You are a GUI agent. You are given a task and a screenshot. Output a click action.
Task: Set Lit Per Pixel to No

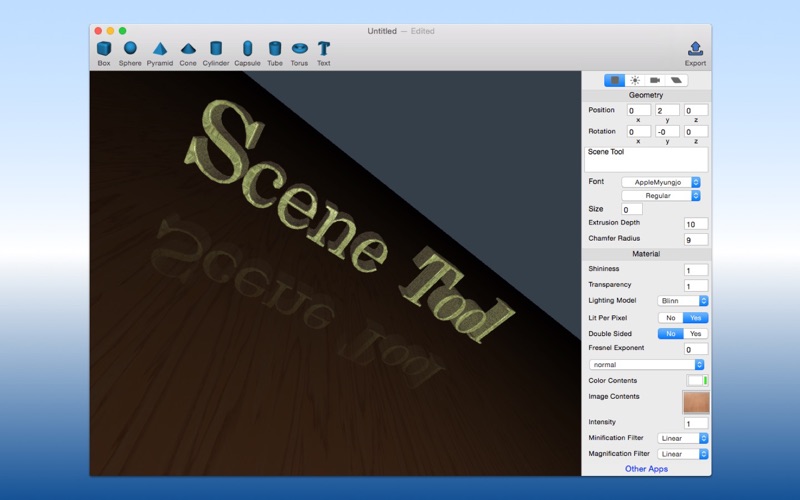[x=670, y=318]
